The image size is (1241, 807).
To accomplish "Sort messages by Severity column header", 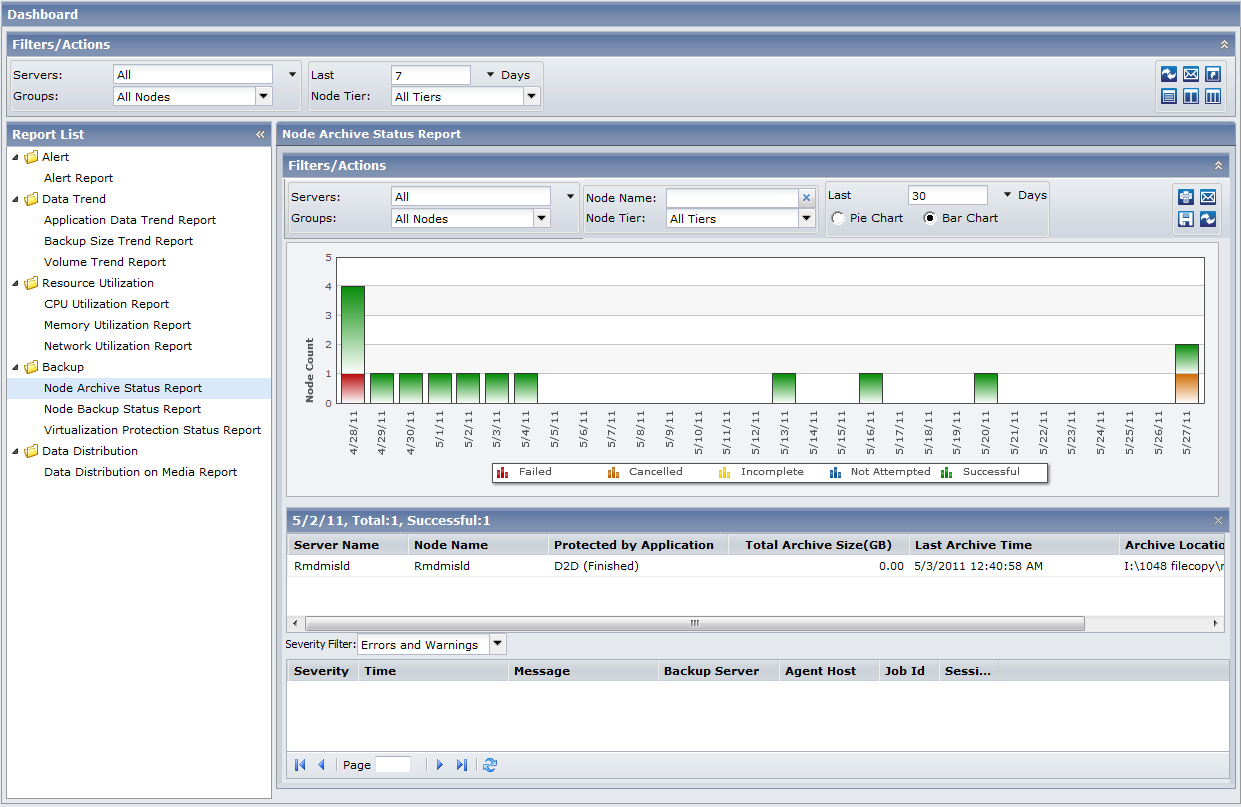I will pos(322,671).
